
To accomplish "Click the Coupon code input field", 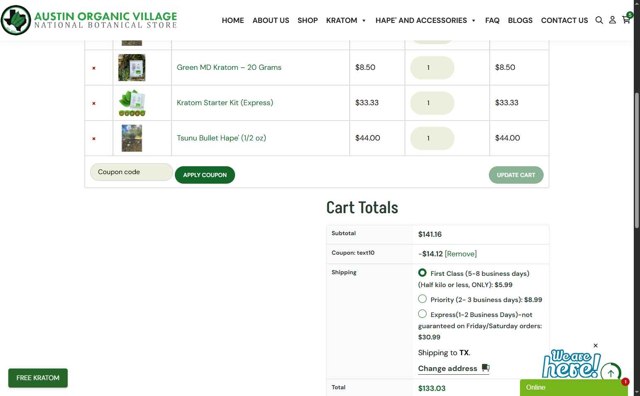I will (x=131, y=172).
